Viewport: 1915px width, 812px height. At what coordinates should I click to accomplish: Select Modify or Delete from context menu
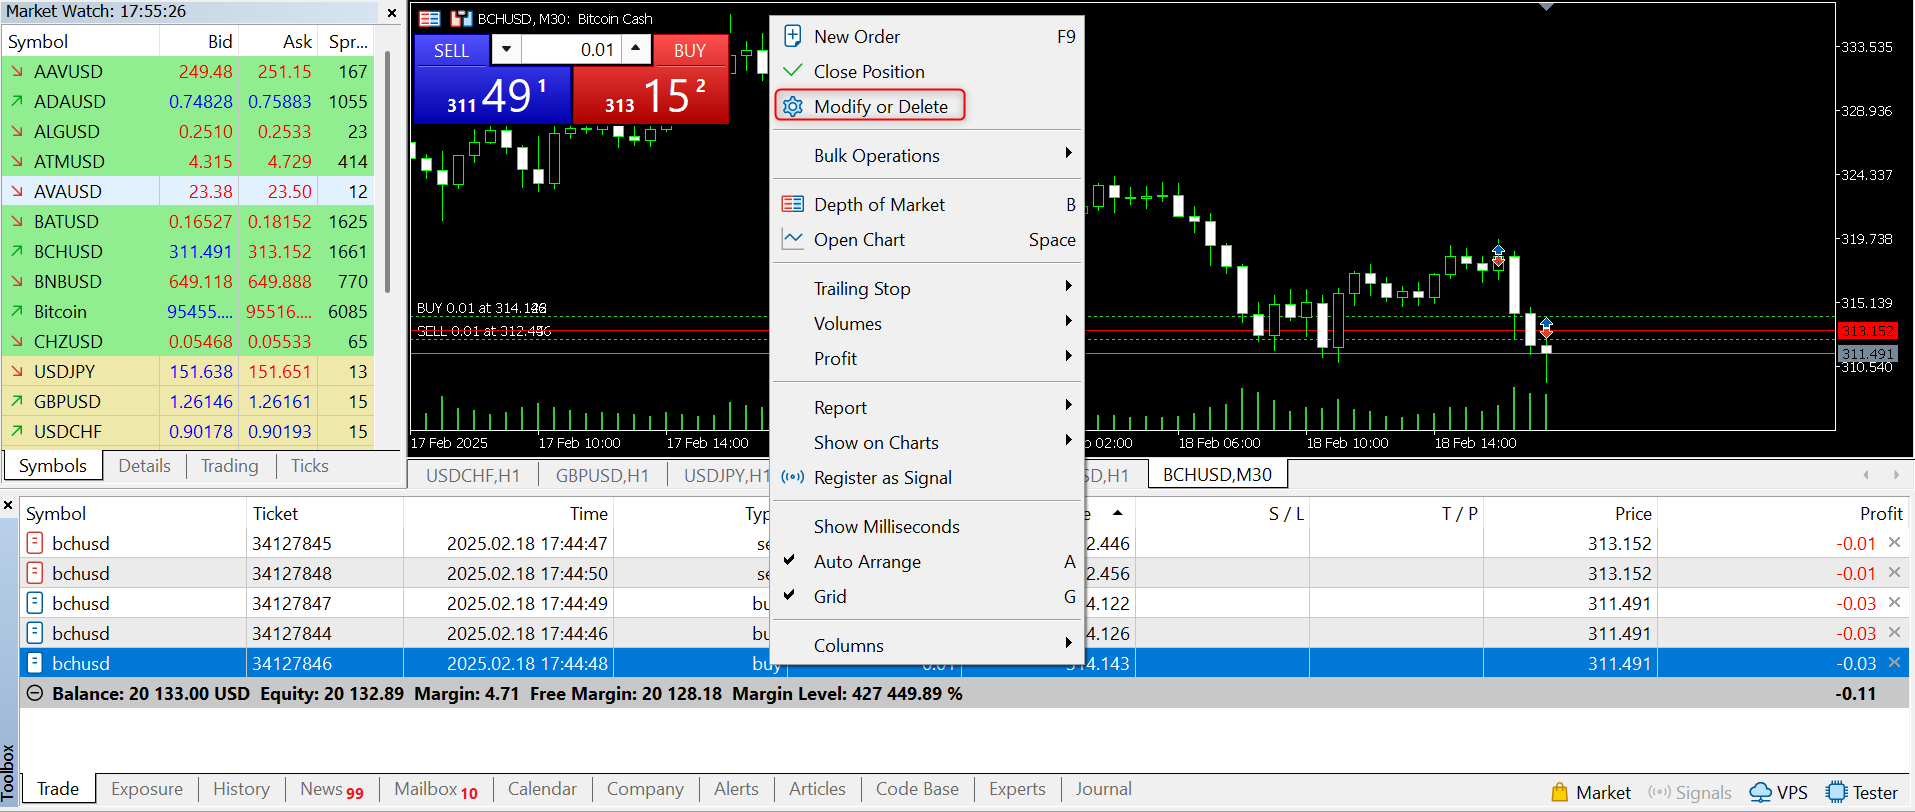880,107
